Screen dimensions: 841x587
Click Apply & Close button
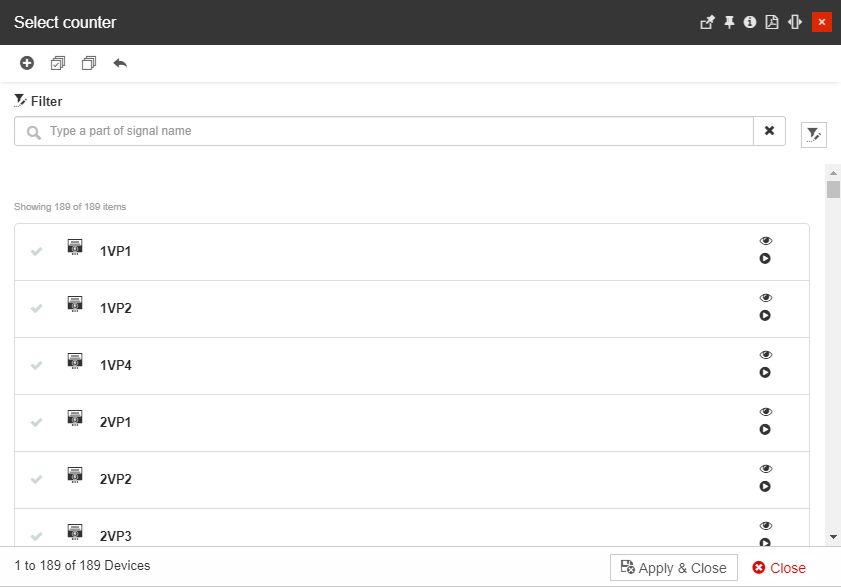tap(674, 567)
